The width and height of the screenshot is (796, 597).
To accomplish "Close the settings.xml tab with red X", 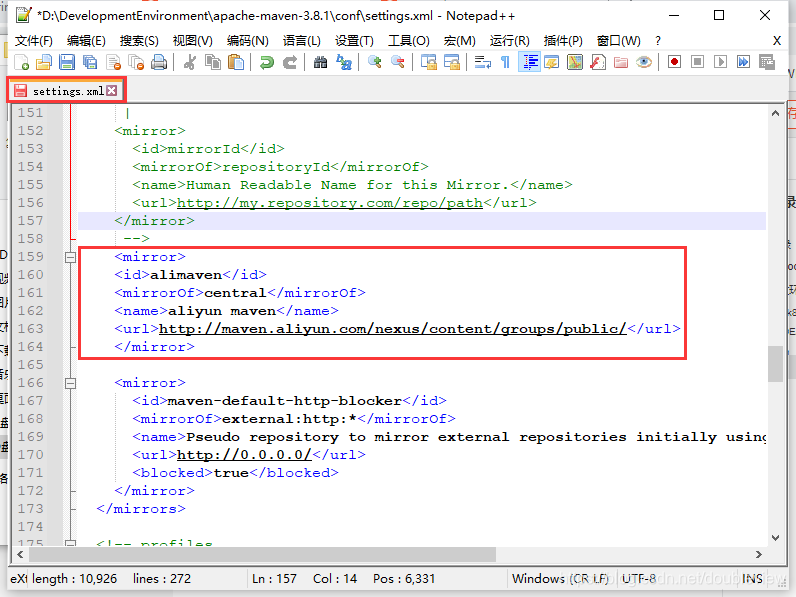I will click(x=112, y=90).
